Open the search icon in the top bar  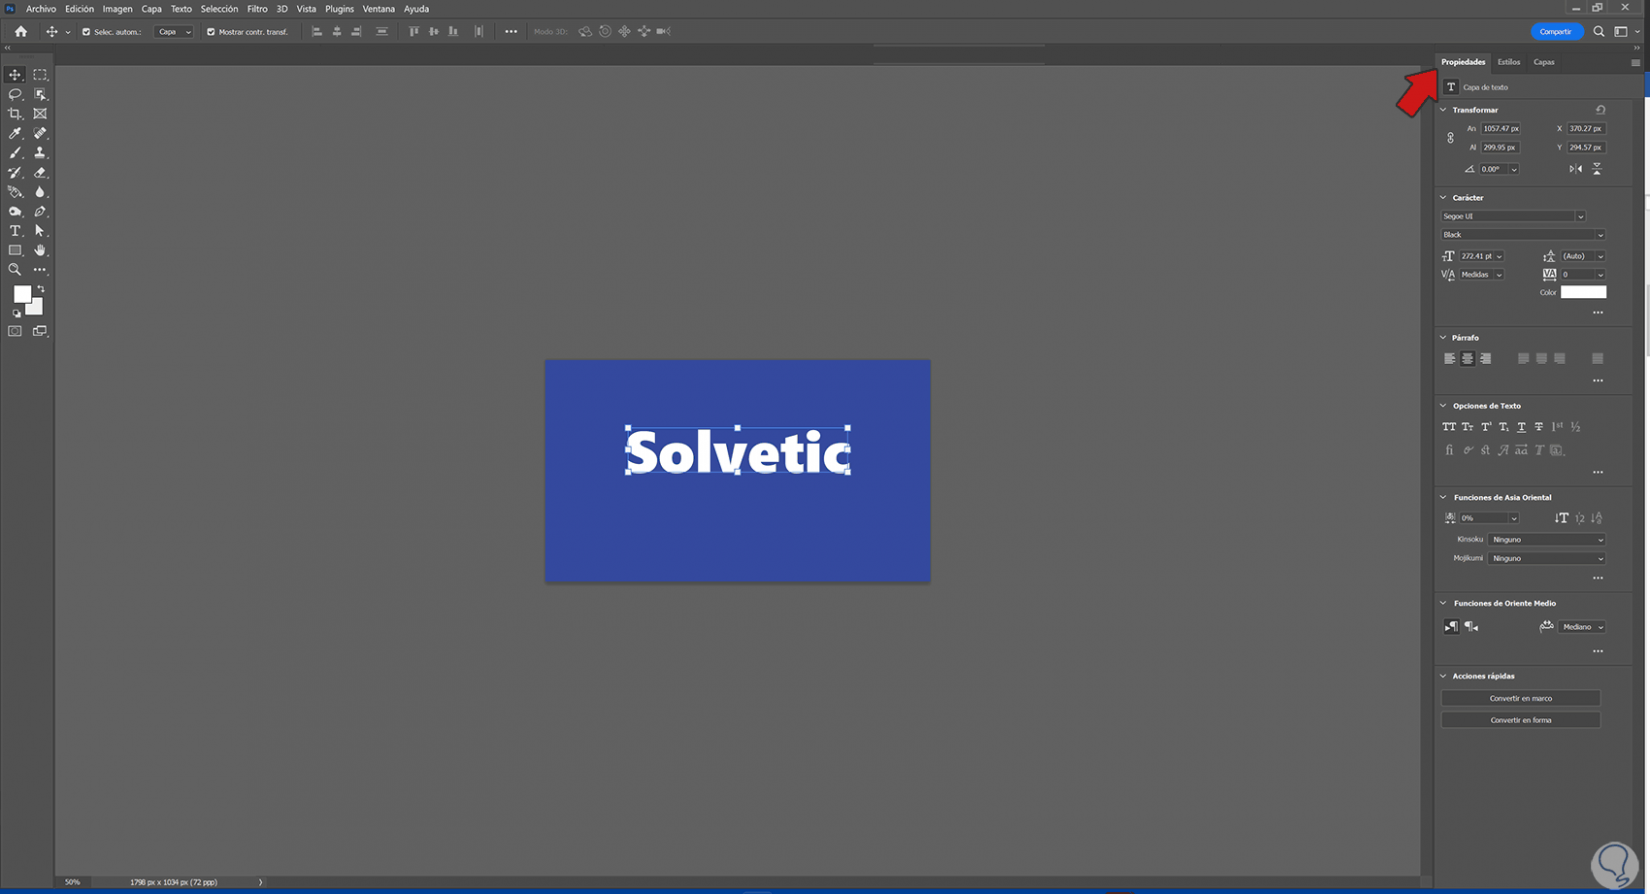tap(1599, 32)
